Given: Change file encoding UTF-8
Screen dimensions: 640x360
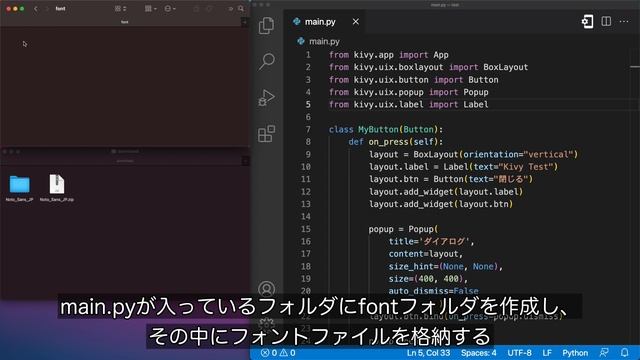Looking at the screenshot, I should pos(519,353).
